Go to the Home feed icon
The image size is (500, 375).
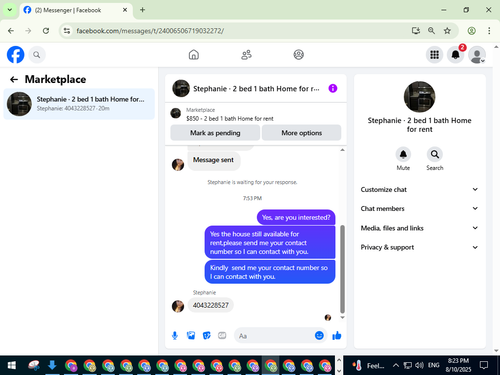(x=194, y=55)
